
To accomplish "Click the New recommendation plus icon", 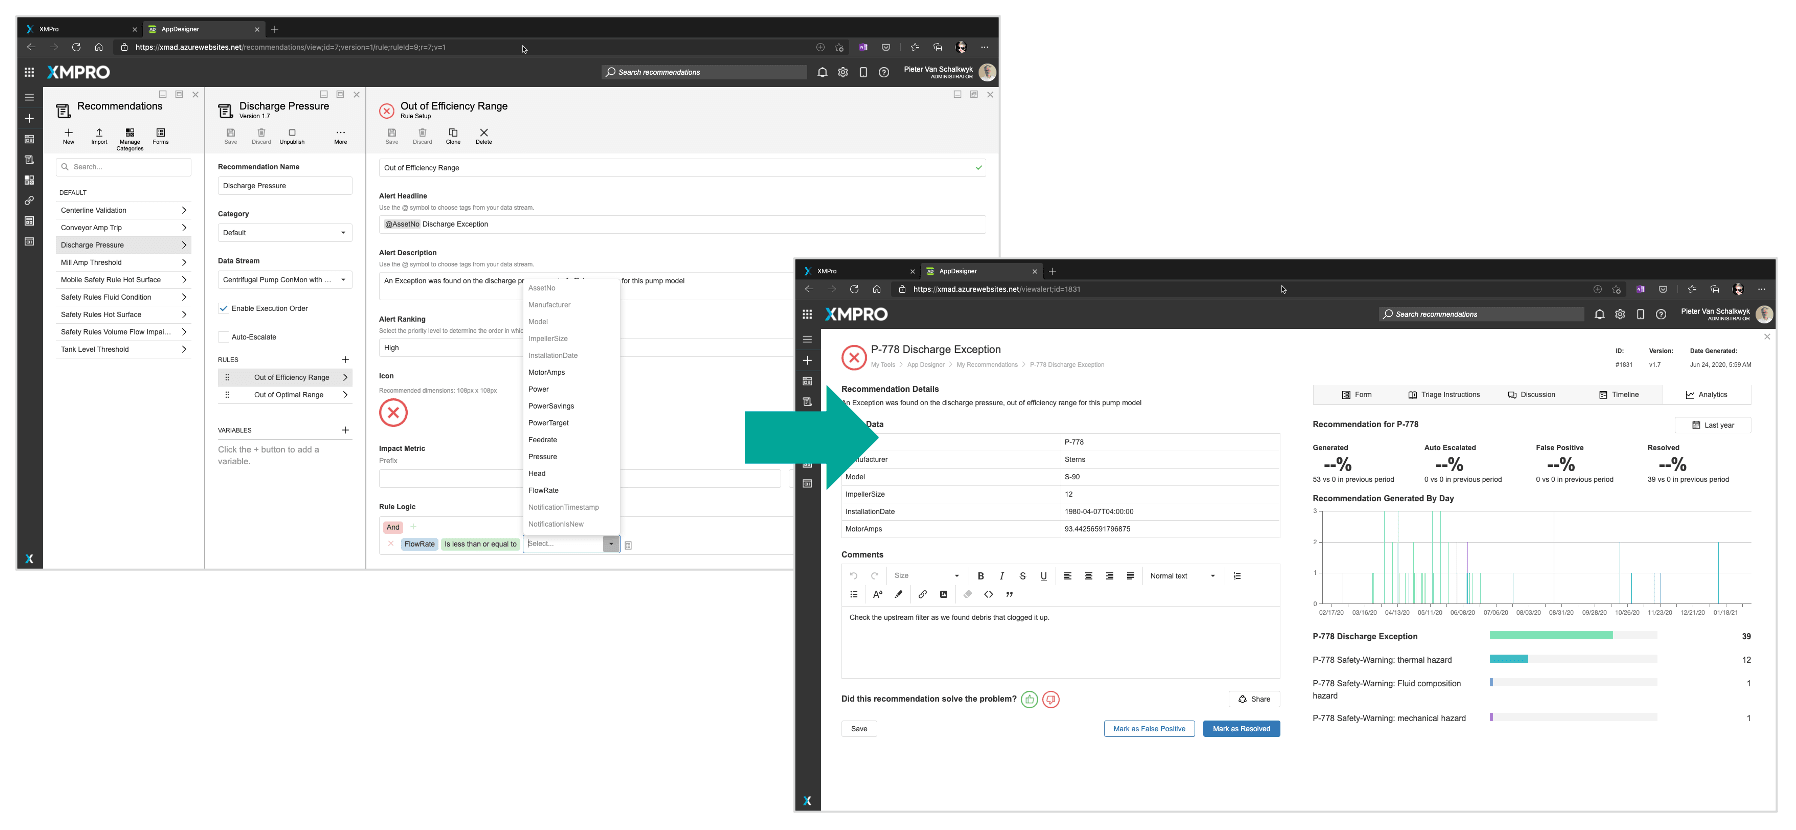I will pyautogui.click(x=69, y=133).
